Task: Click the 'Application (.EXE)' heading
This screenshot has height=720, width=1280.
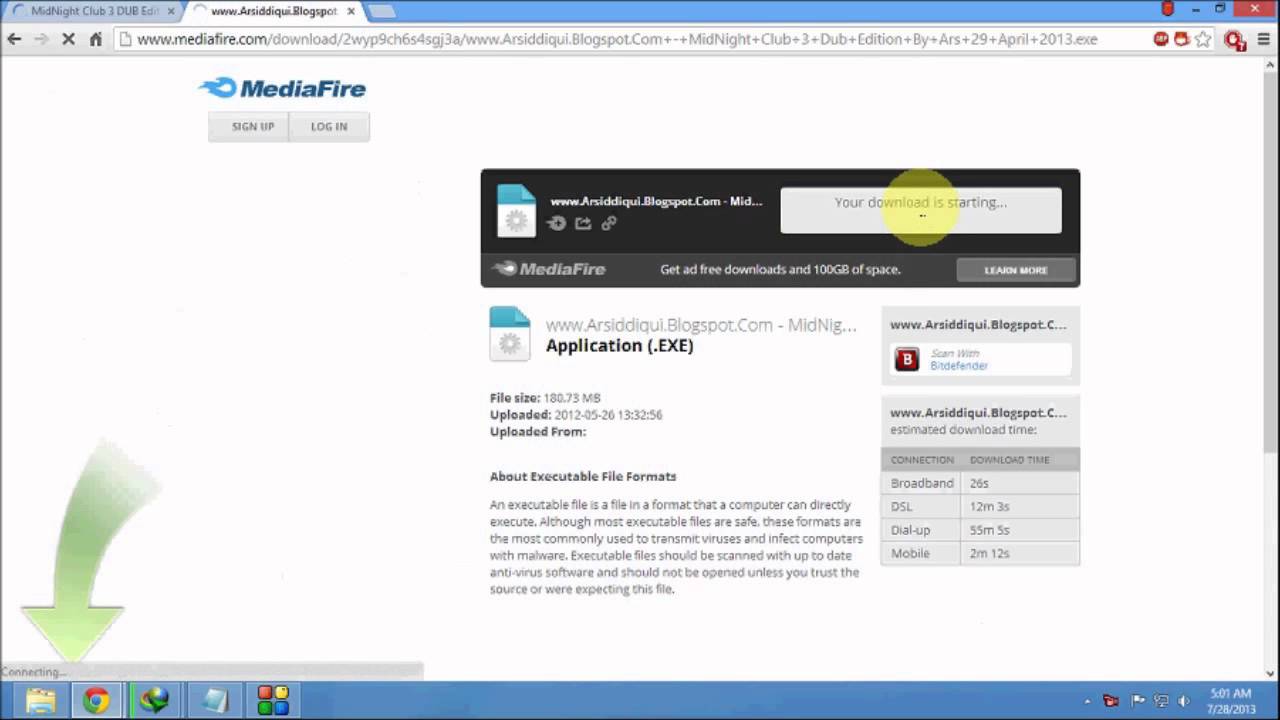Action: point(619,346)
